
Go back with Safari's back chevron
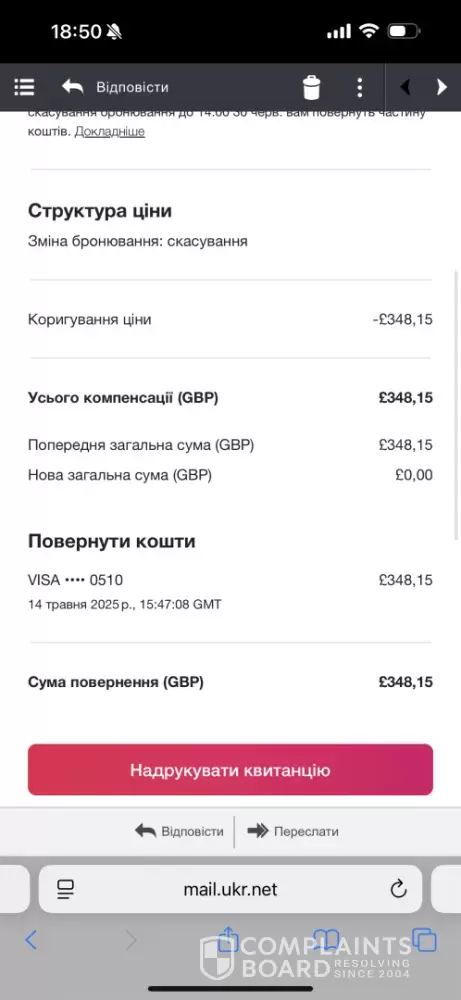pyautogui.click(x=31, y=939)
